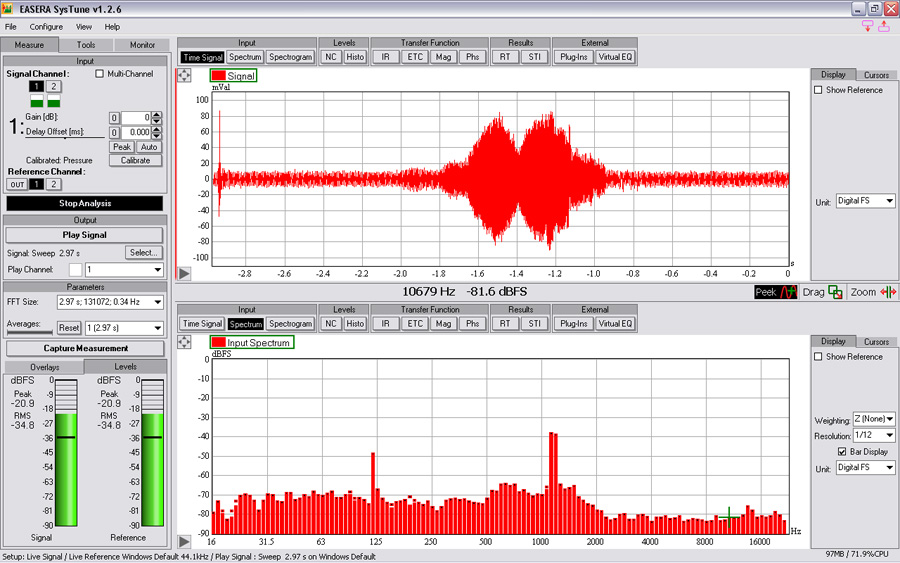Open the Resolution dropdown
This screenshot has height=563, width=900.
(x=874, y=436)
